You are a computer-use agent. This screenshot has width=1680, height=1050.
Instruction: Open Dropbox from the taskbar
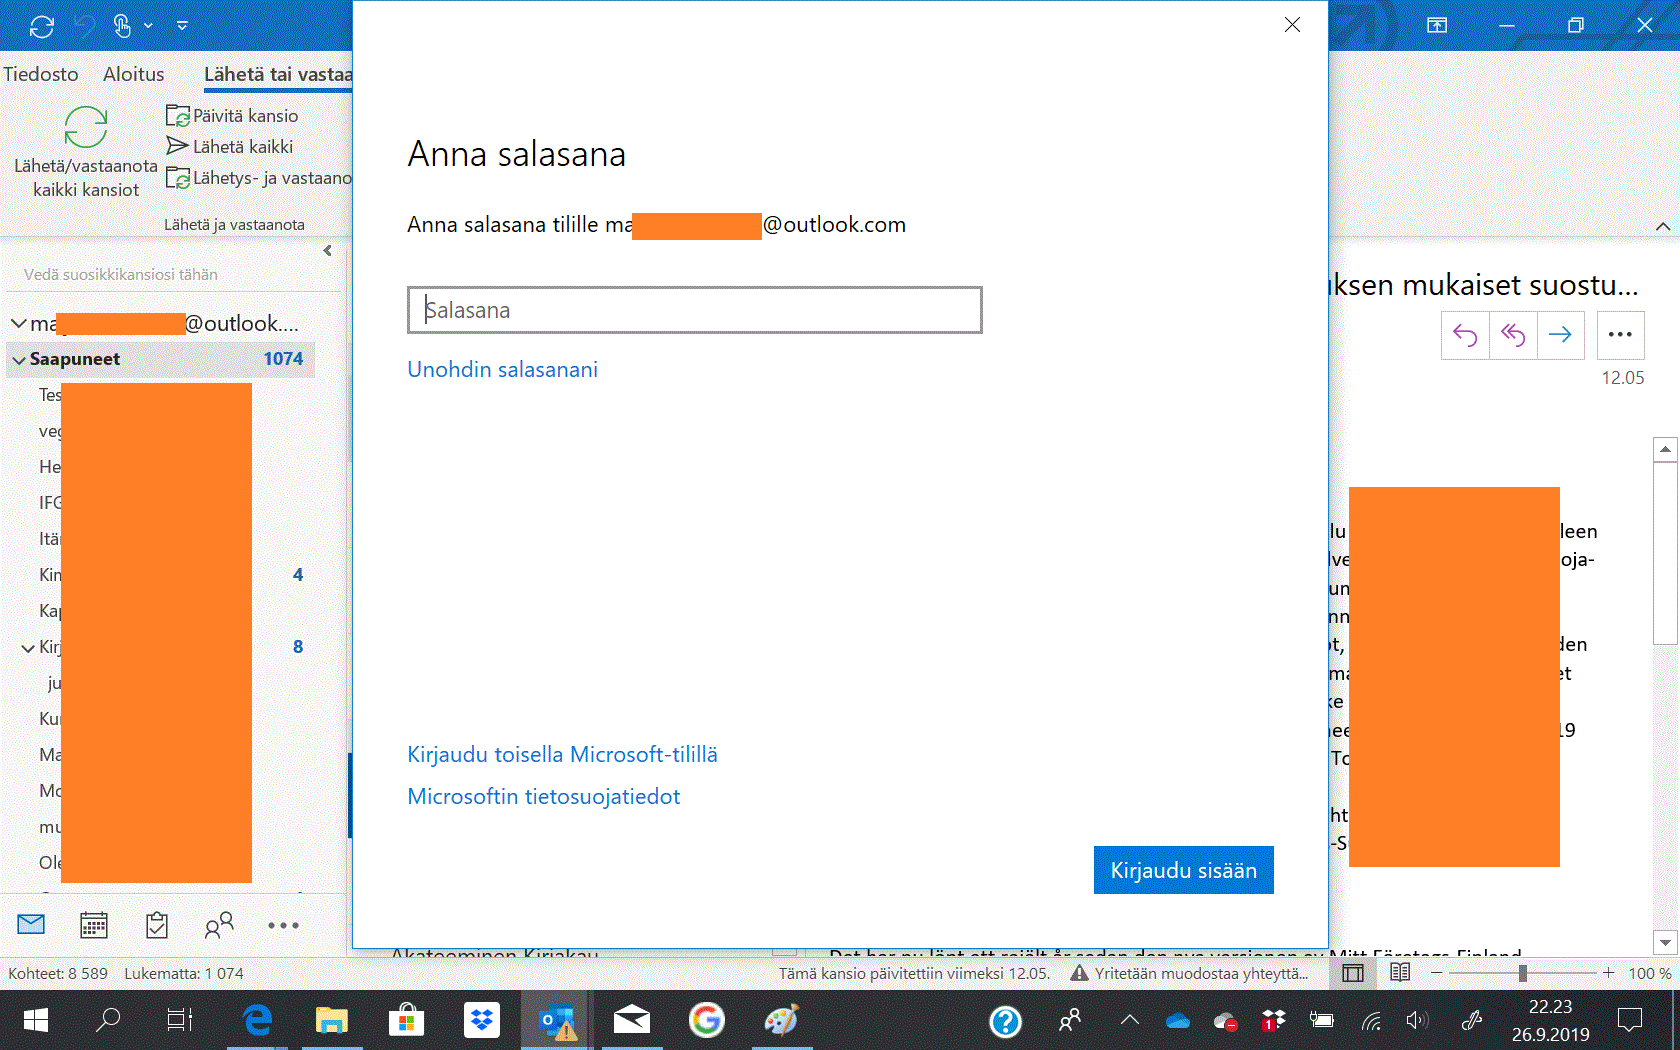click(482, 1020)
